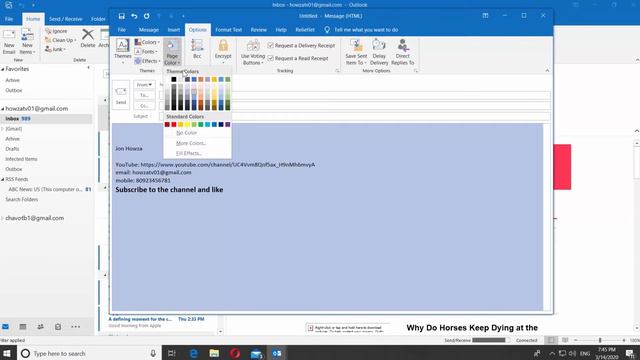
Task: Open File Explorer from the taskbar
Action: pyautogui.click(x=214, y=353)
